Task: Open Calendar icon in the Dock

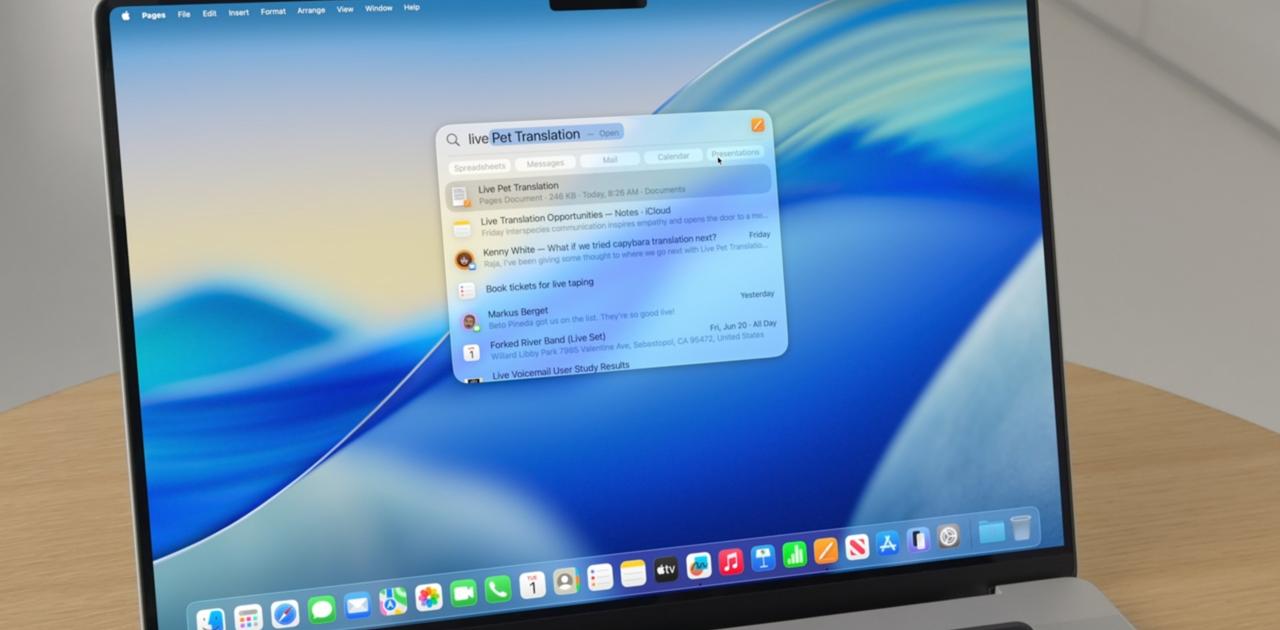Action: 532,585
